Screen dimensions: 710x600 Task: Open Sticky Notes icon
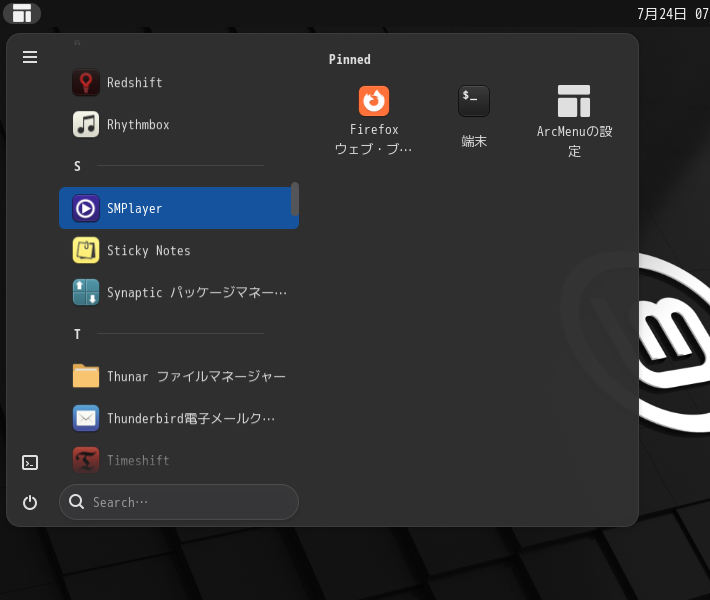(x=86, y=250)
